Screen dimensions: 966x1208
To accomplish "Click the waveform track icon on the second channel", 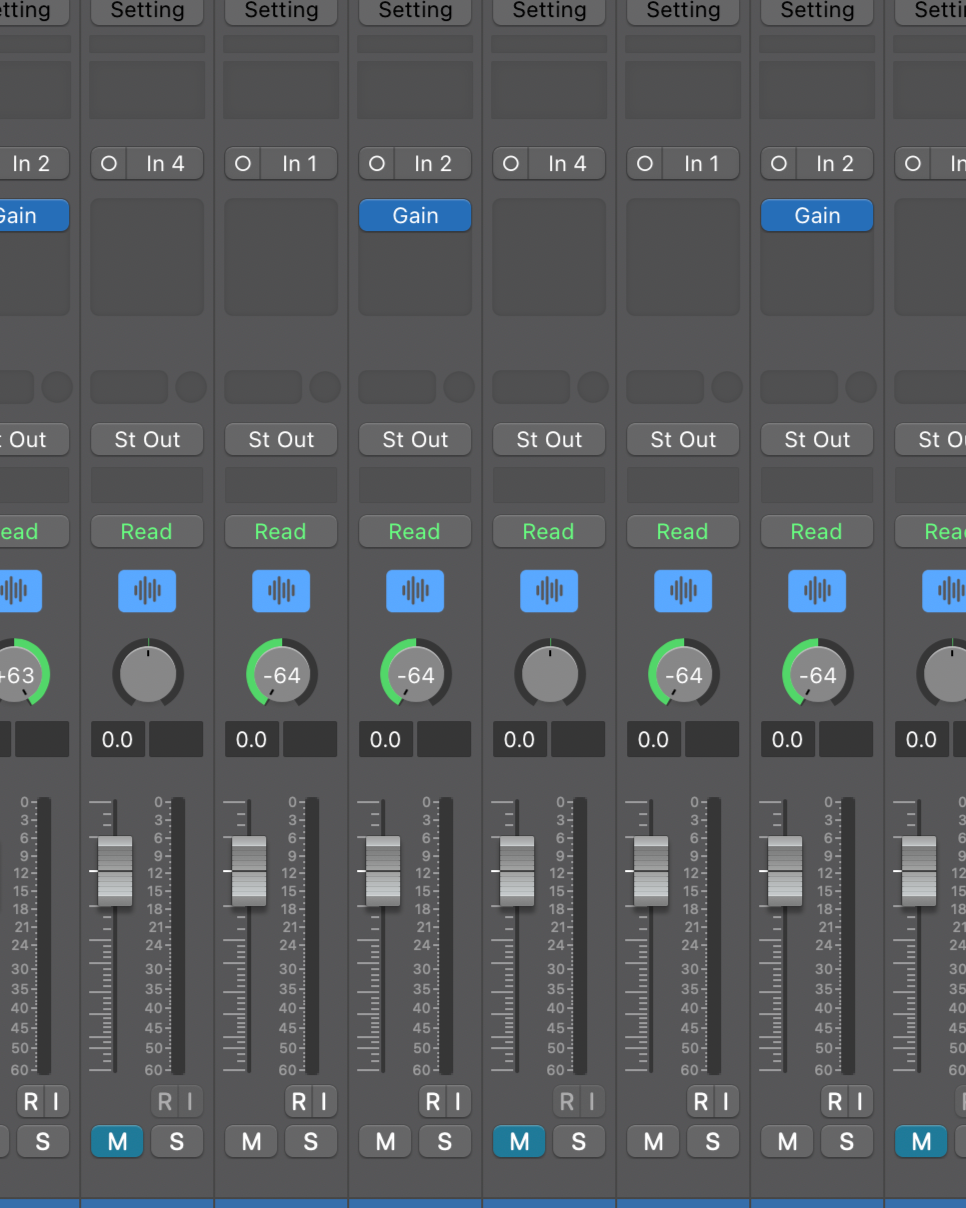I will [x=147, y=591].
